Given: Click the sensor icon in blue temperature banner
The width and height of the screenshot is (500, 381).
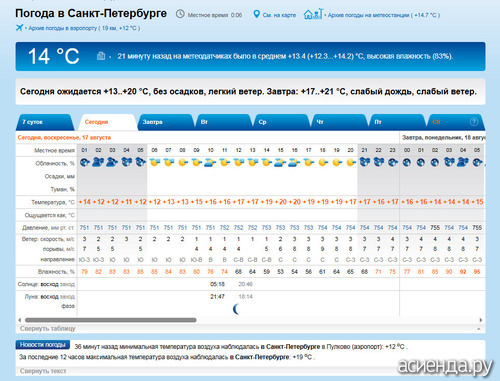Looking at the screenshot, I should (x=101, y=56).
